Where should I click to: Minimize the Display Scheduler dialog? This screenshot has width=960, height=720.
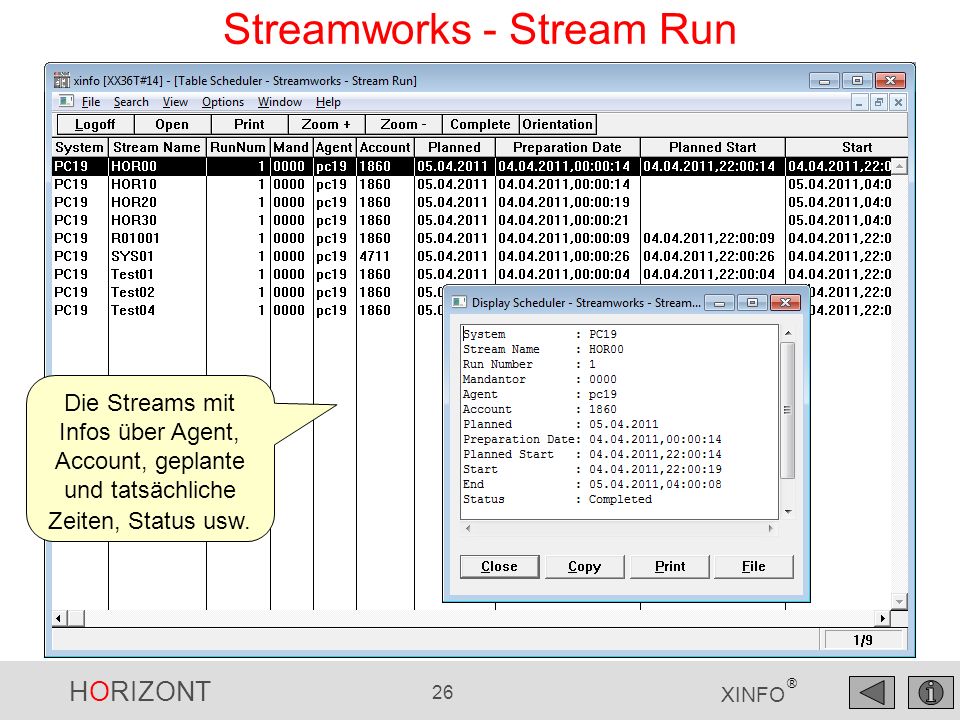tap(720, 302)
